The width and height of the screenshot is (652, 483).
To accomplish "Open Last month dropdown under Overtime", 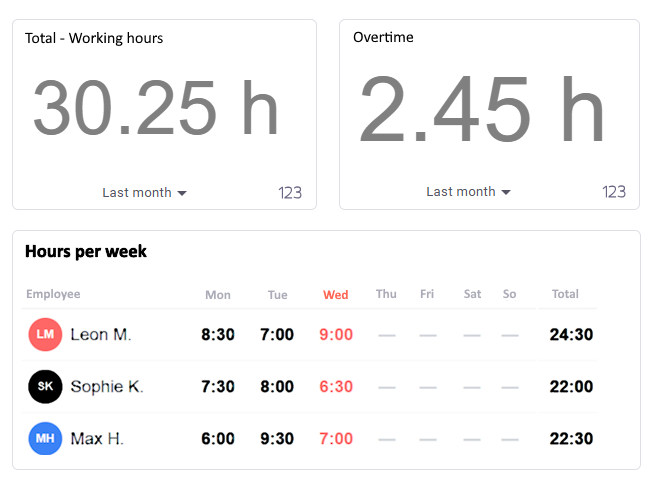I will pos(469,192).
